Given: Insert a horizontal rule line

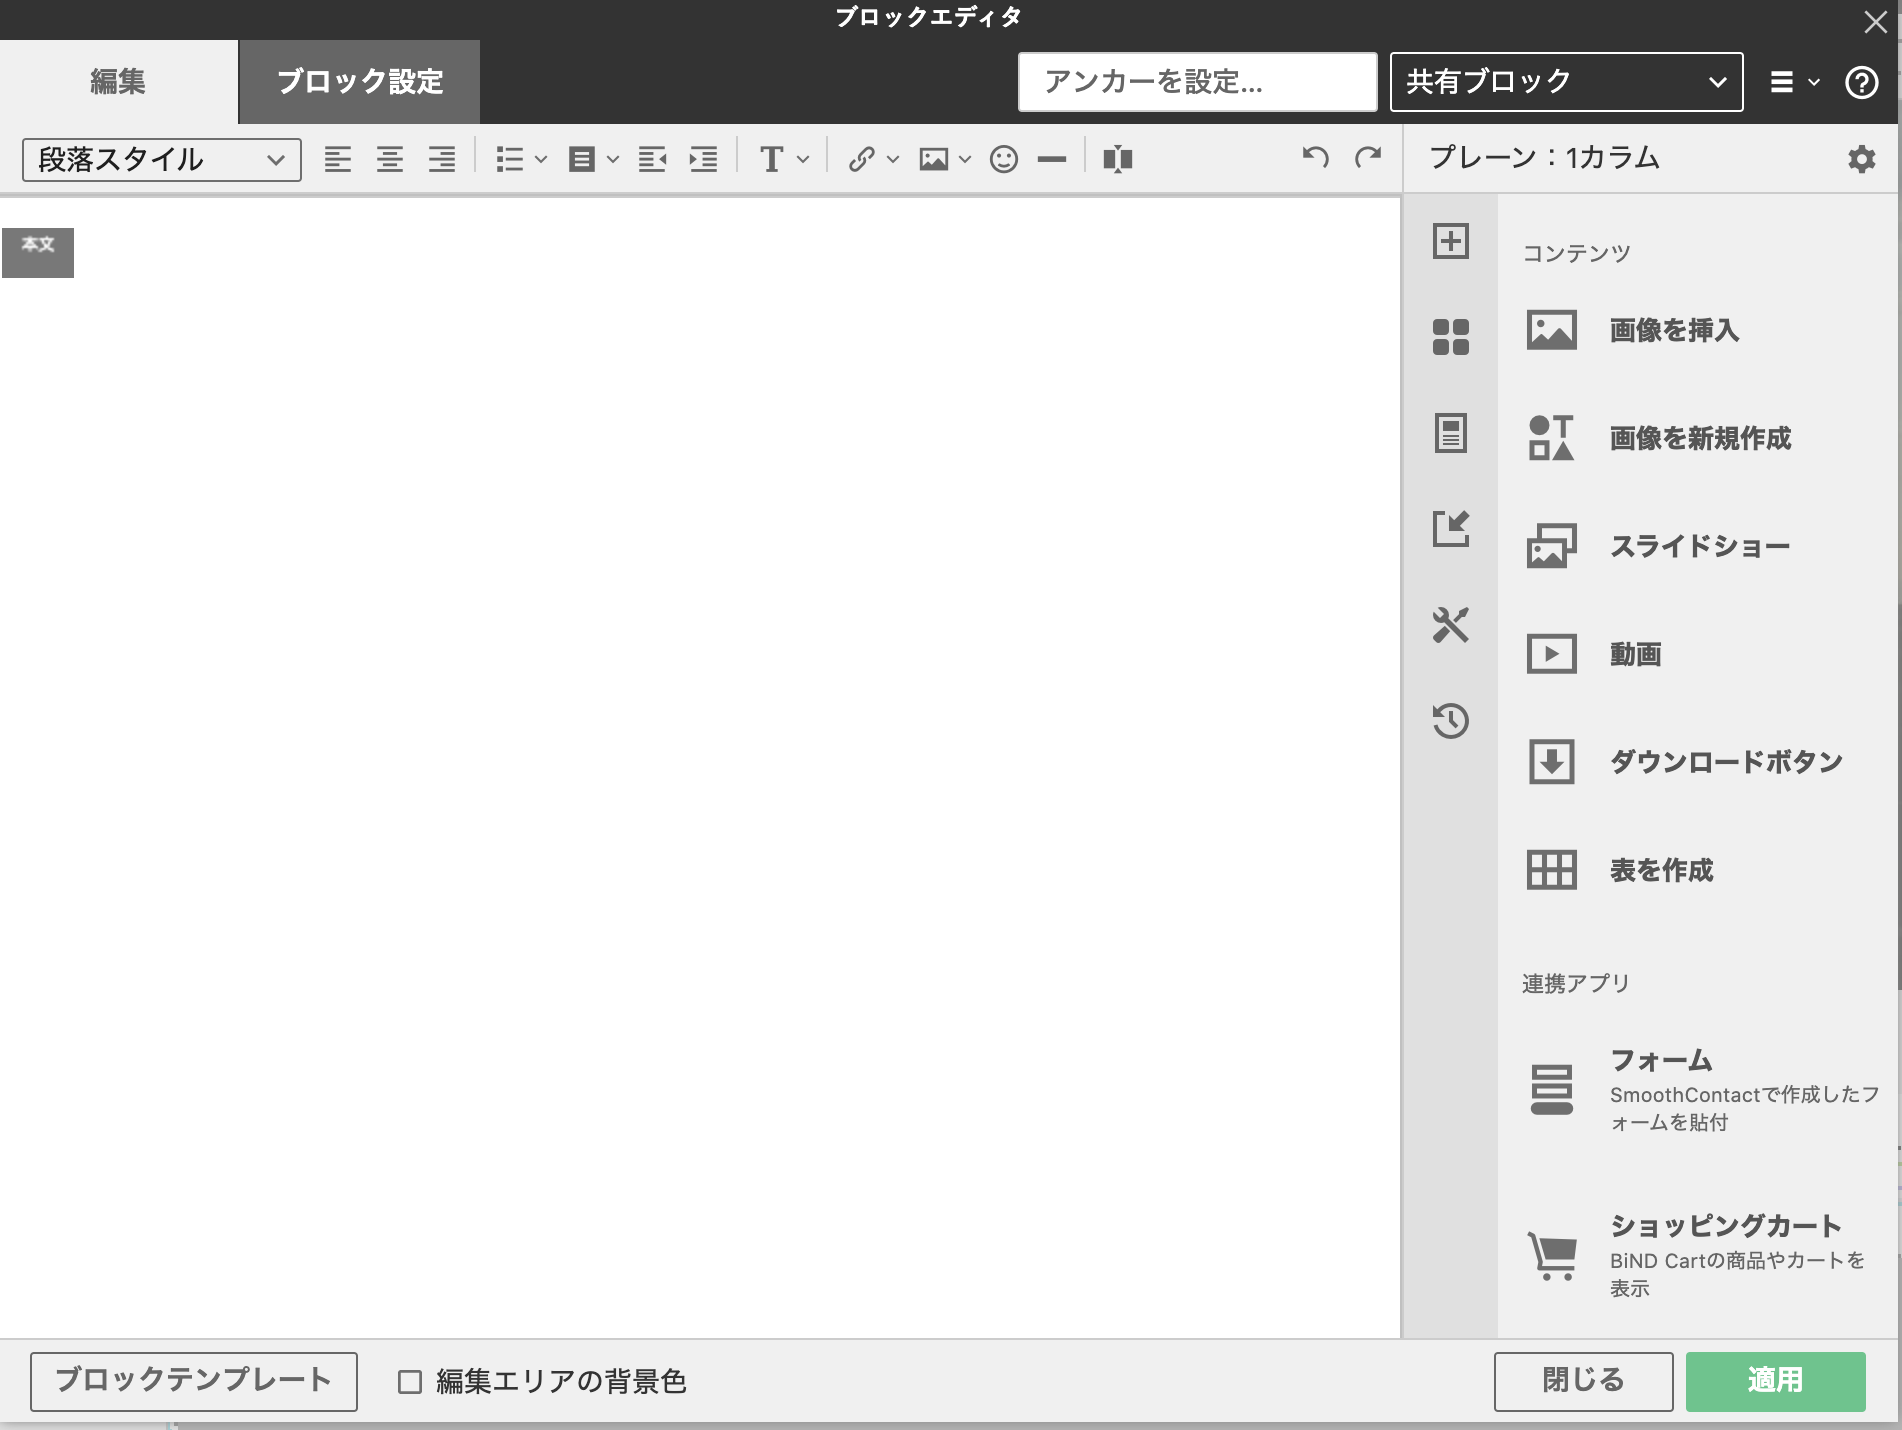Looking at the screenshot, I should (1052, 159).
